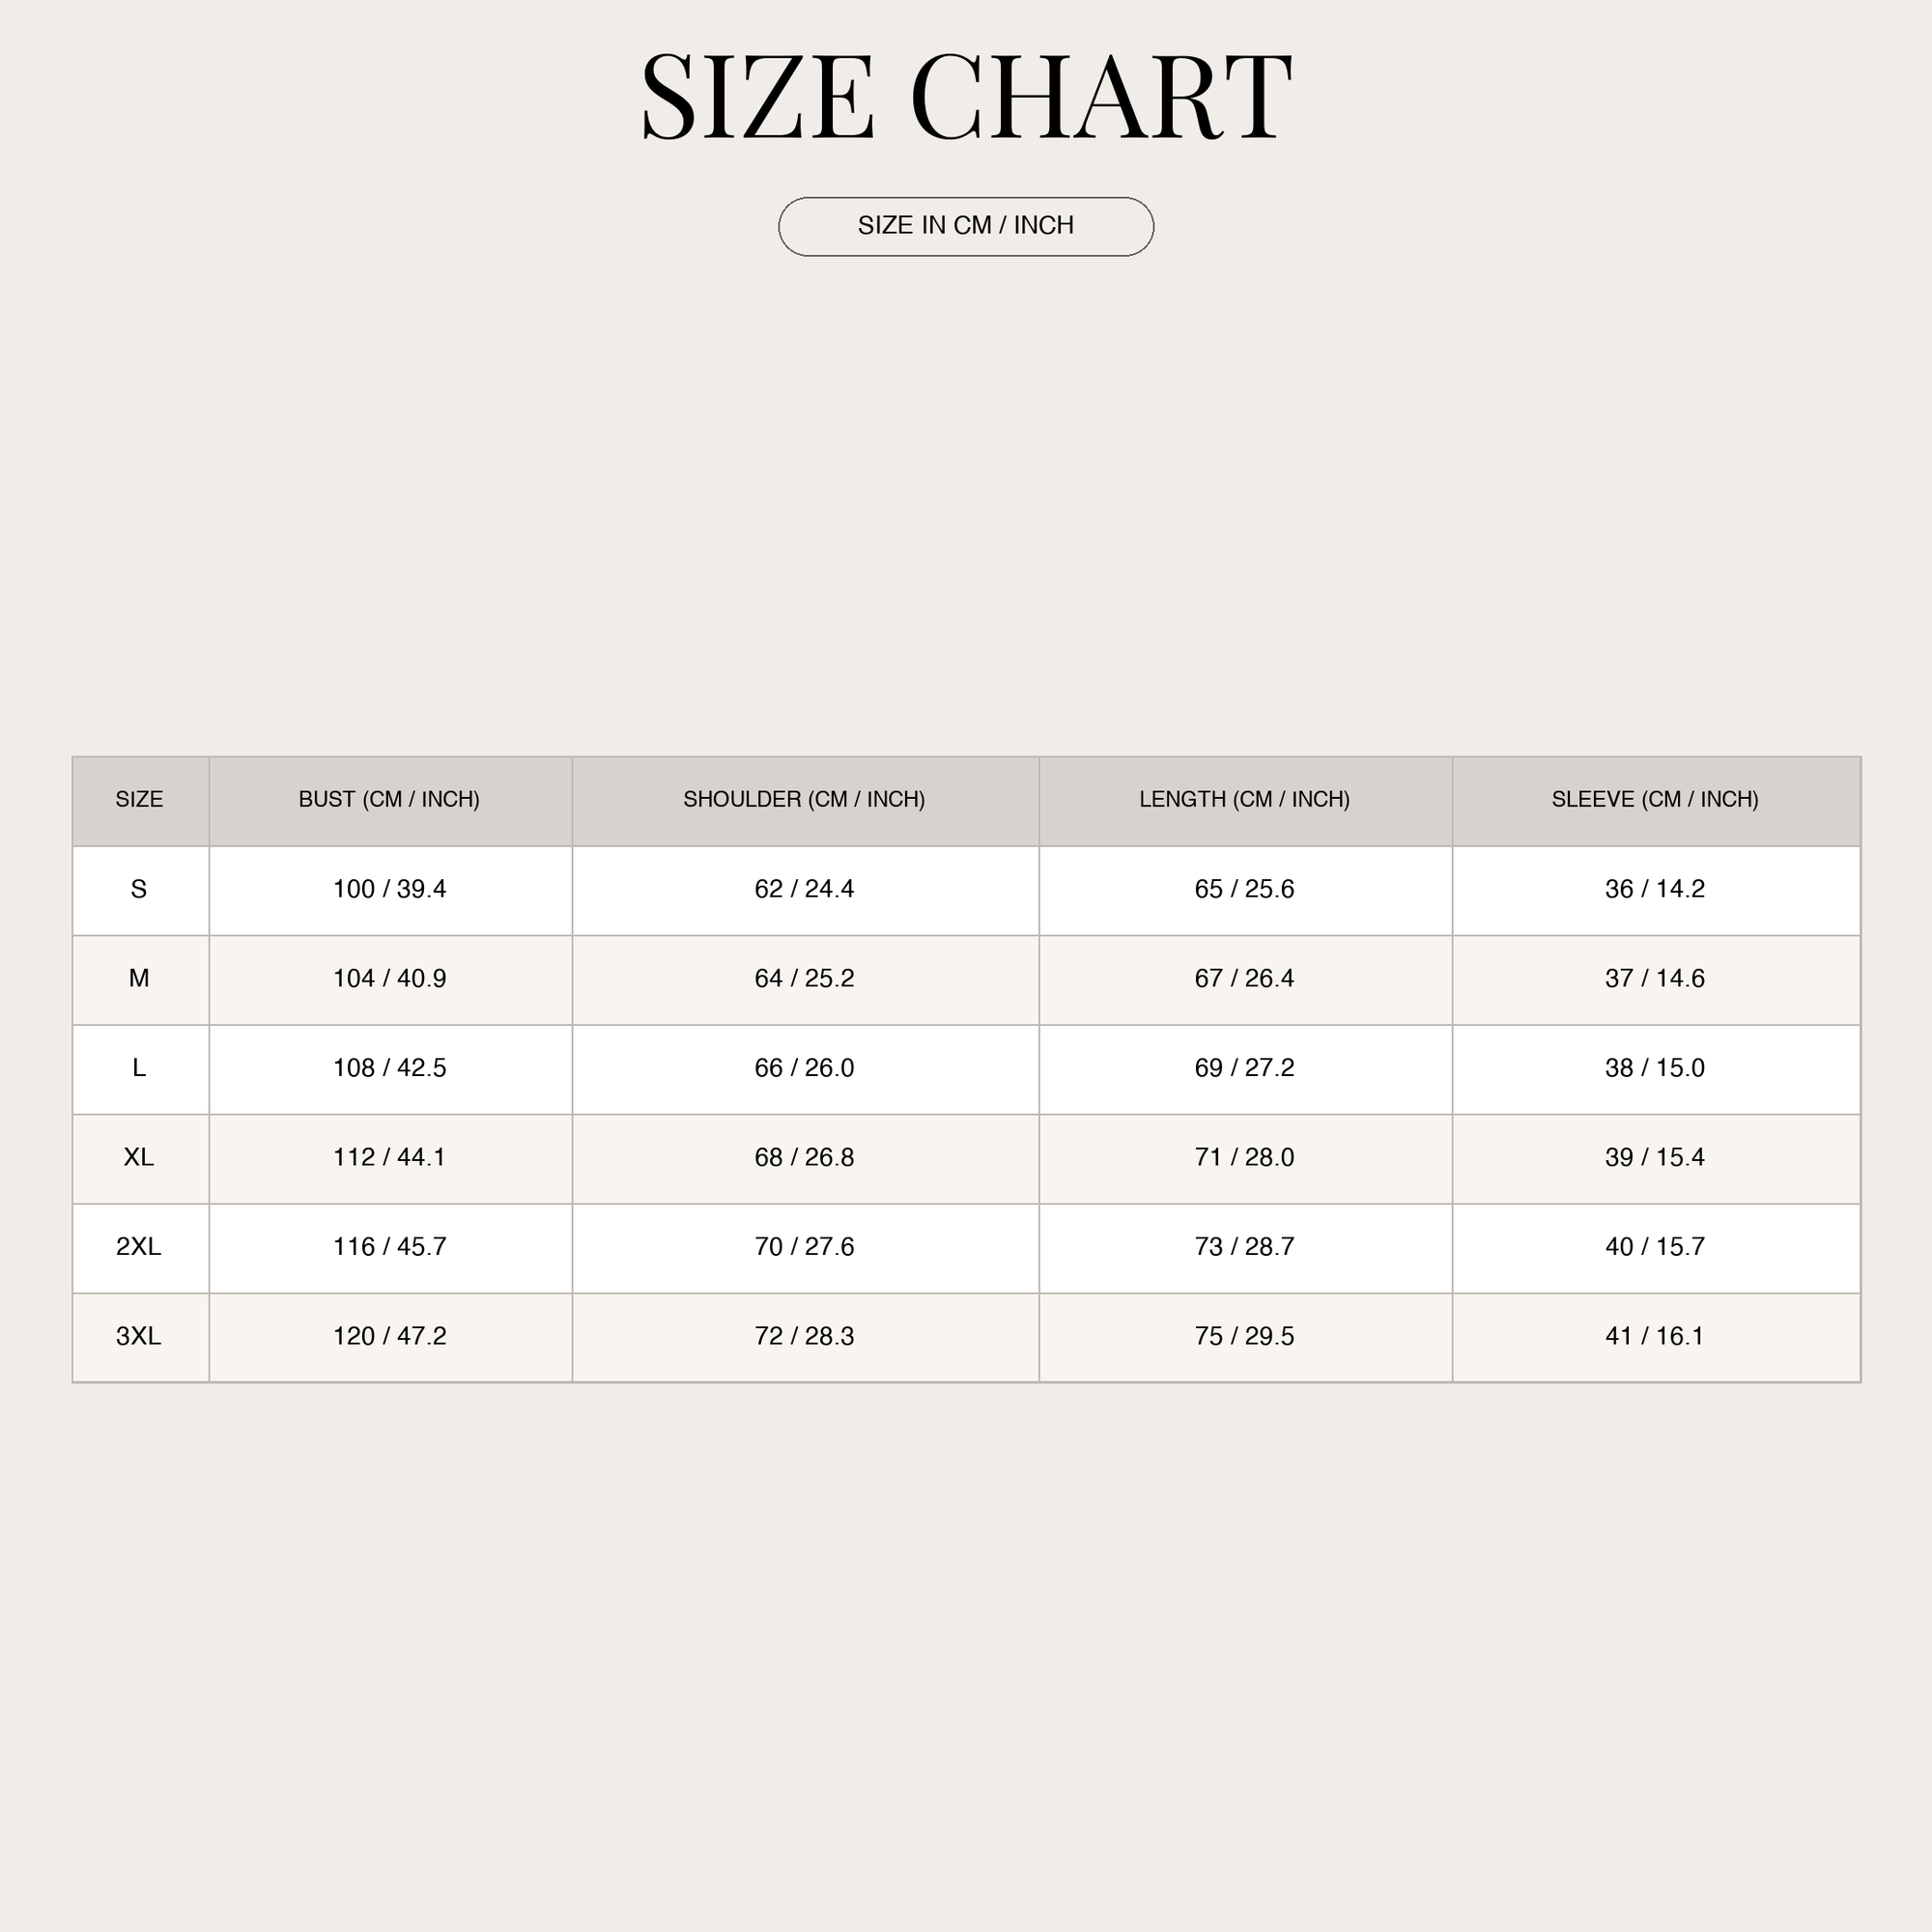Select the BUST (CM / INCH) column header
The width and height of the screenshot is (1932, 1932).
390,801
